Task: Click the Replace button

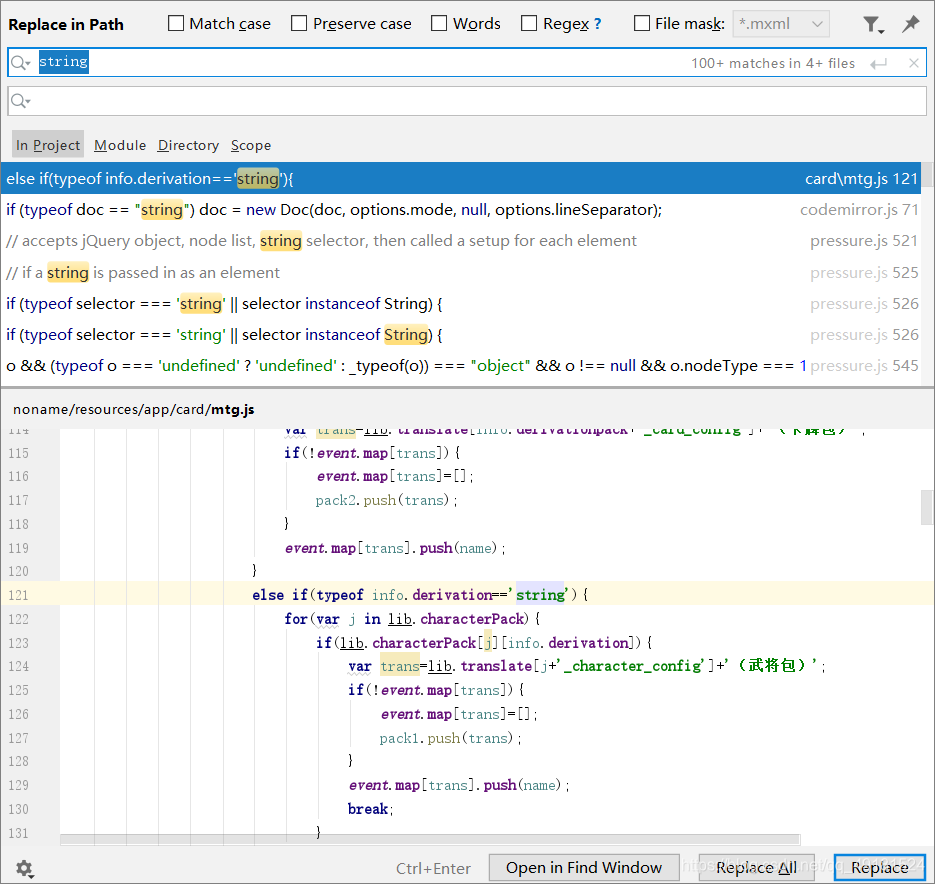Action: 880,867
